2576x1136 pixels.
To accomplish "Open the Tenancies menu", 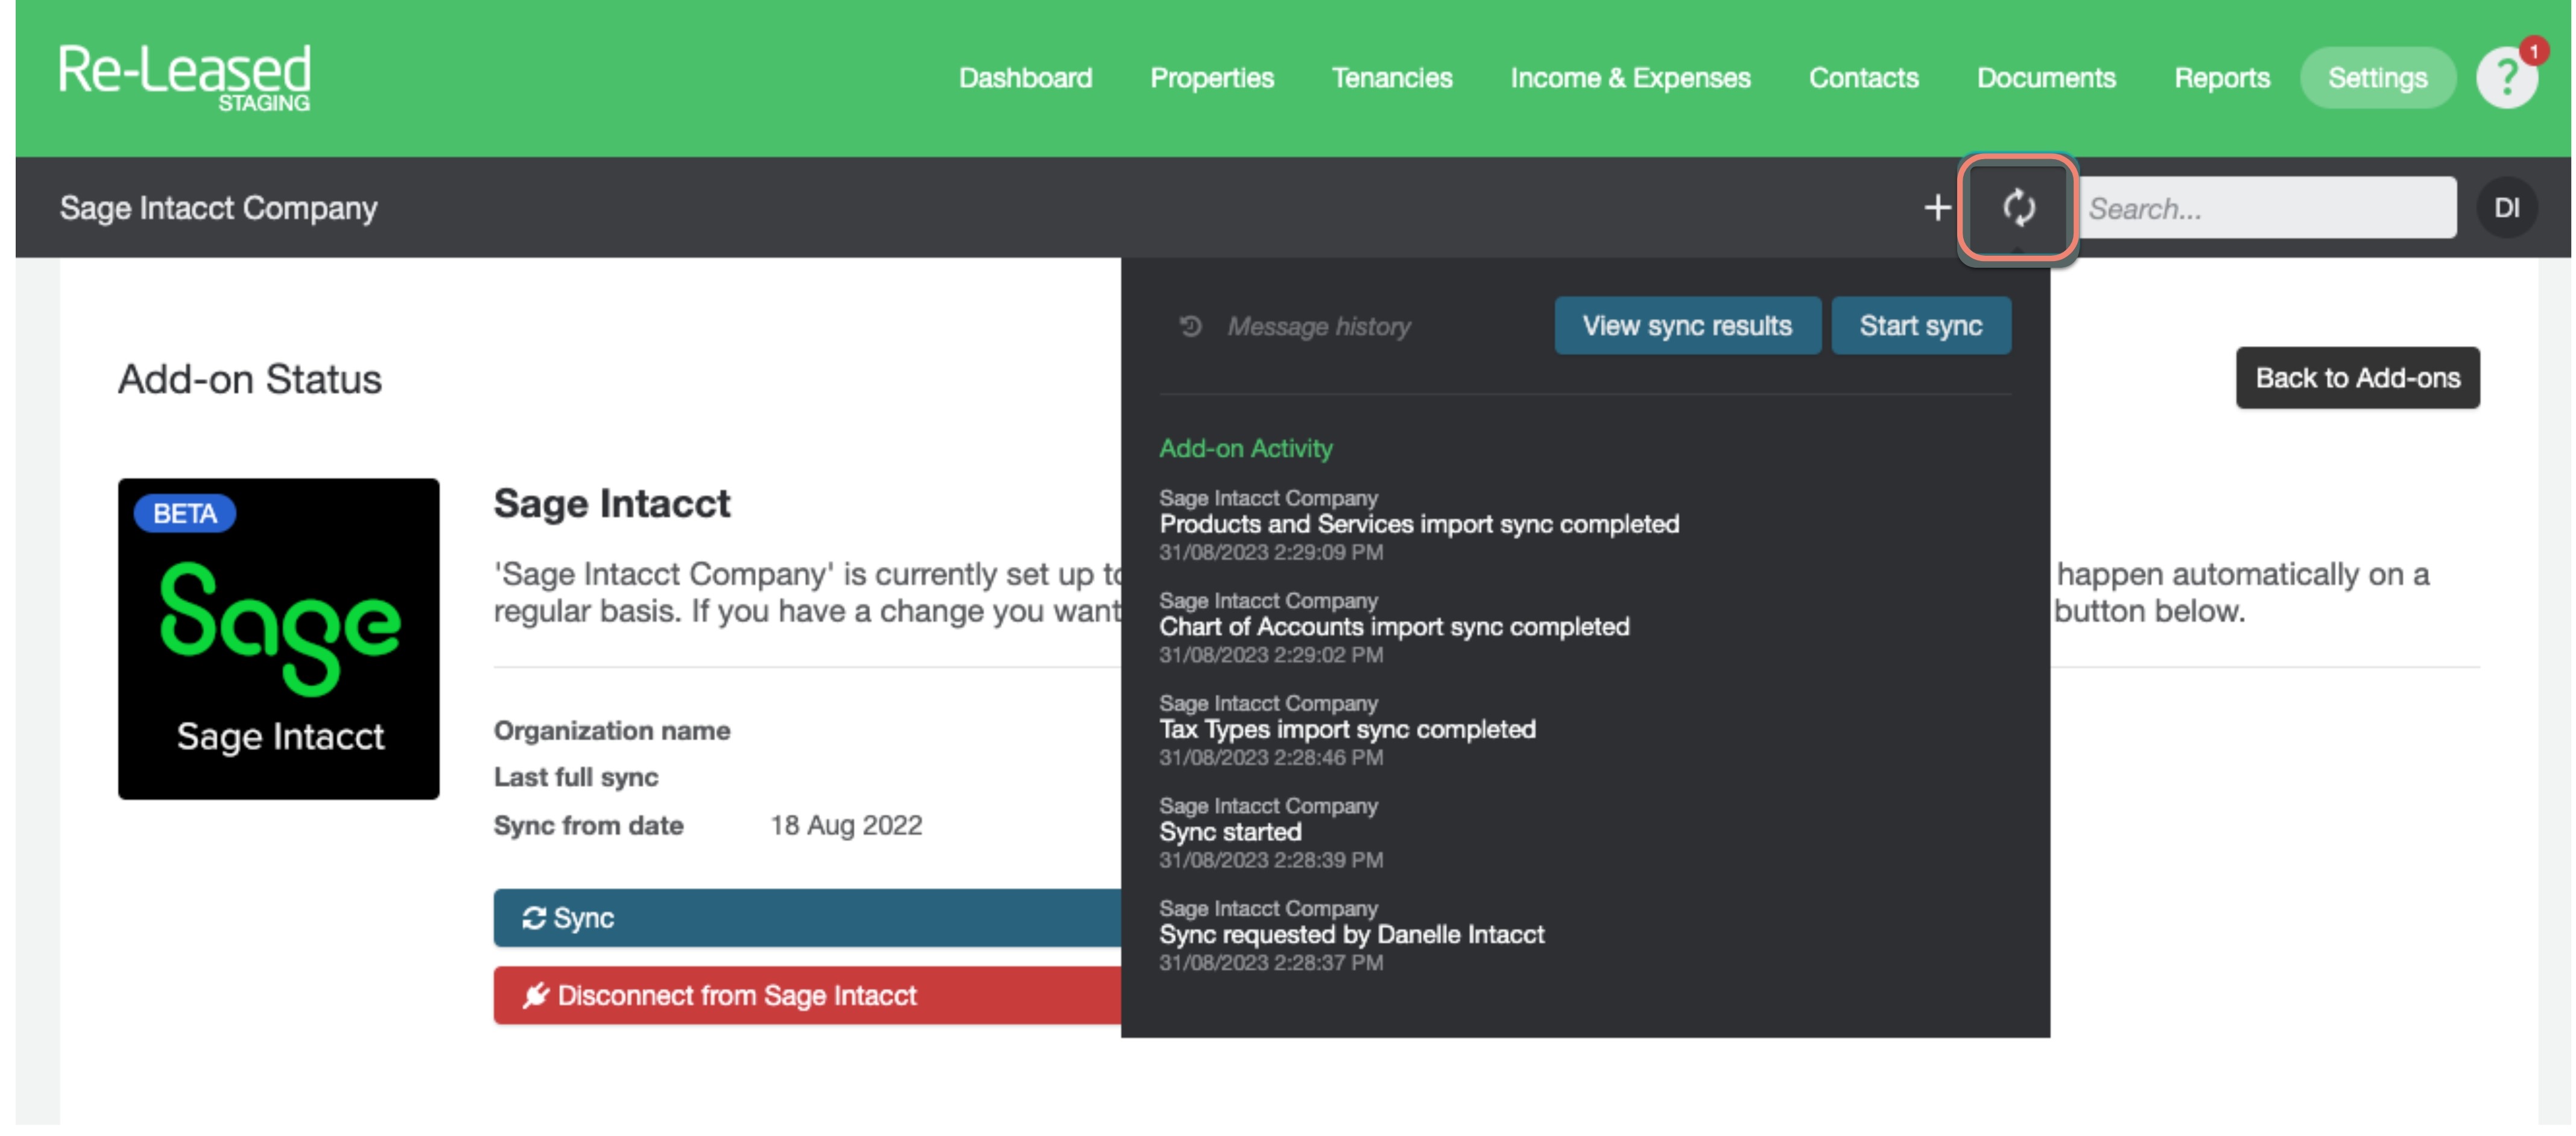I will (x=1391, y=78).
